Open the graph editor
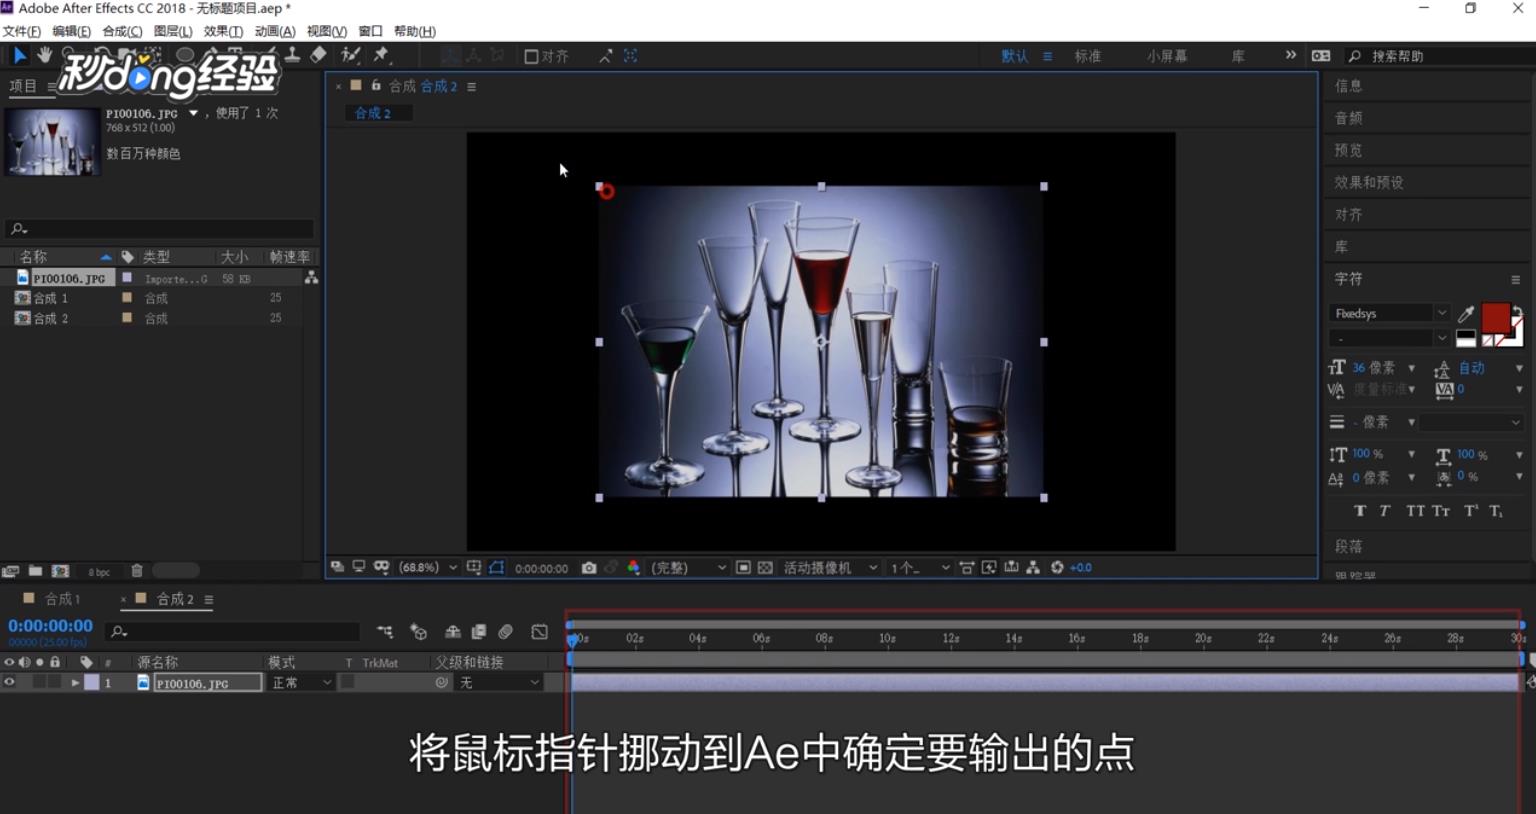This screenshot has height=814, width=1536. [x=540, y=632]
